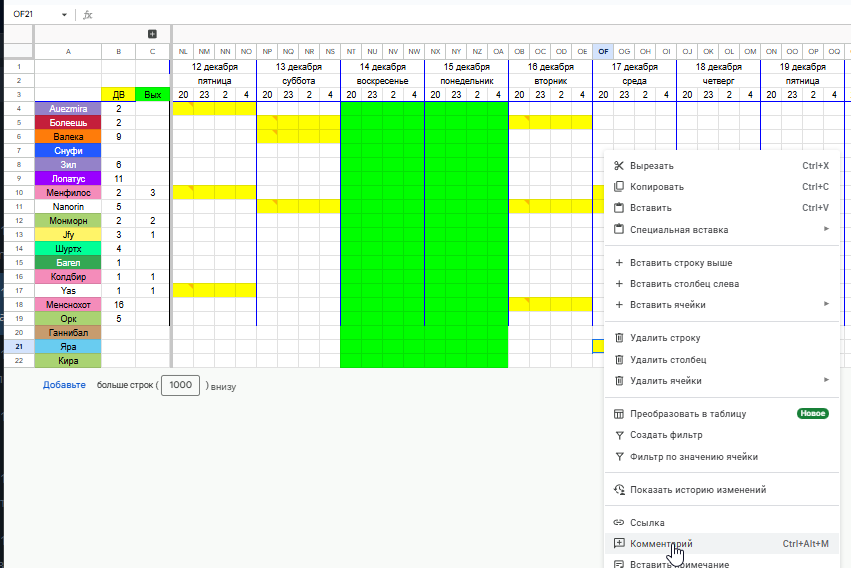Click the comment plus icon beside Комментарий

coord(619,543)
